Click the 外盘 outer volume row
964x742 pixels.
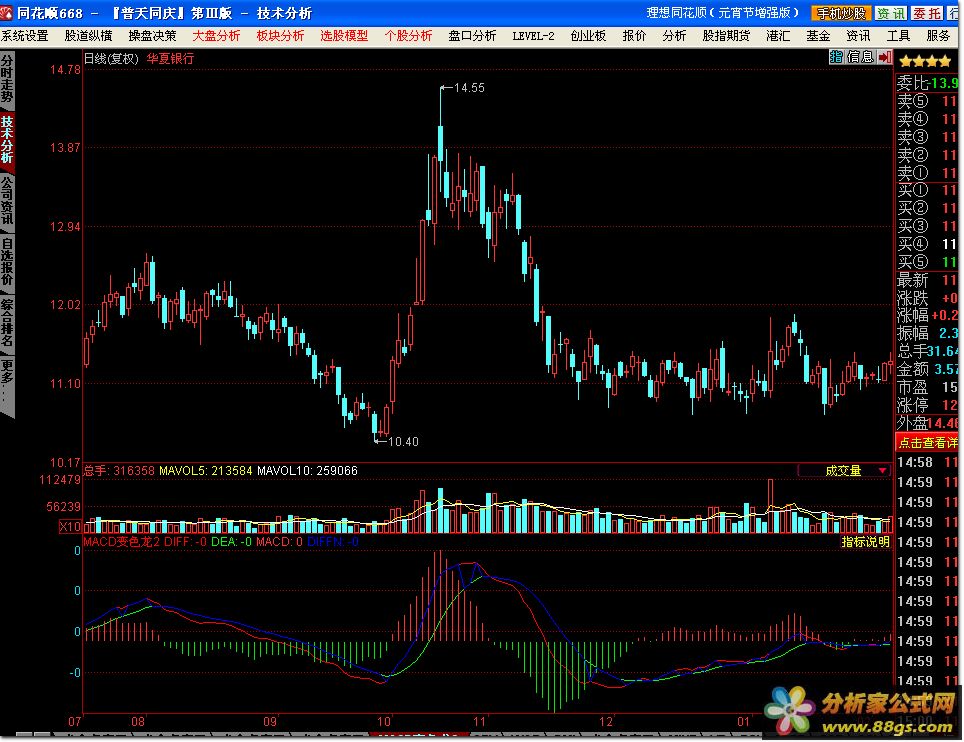(x=927, y=423)
